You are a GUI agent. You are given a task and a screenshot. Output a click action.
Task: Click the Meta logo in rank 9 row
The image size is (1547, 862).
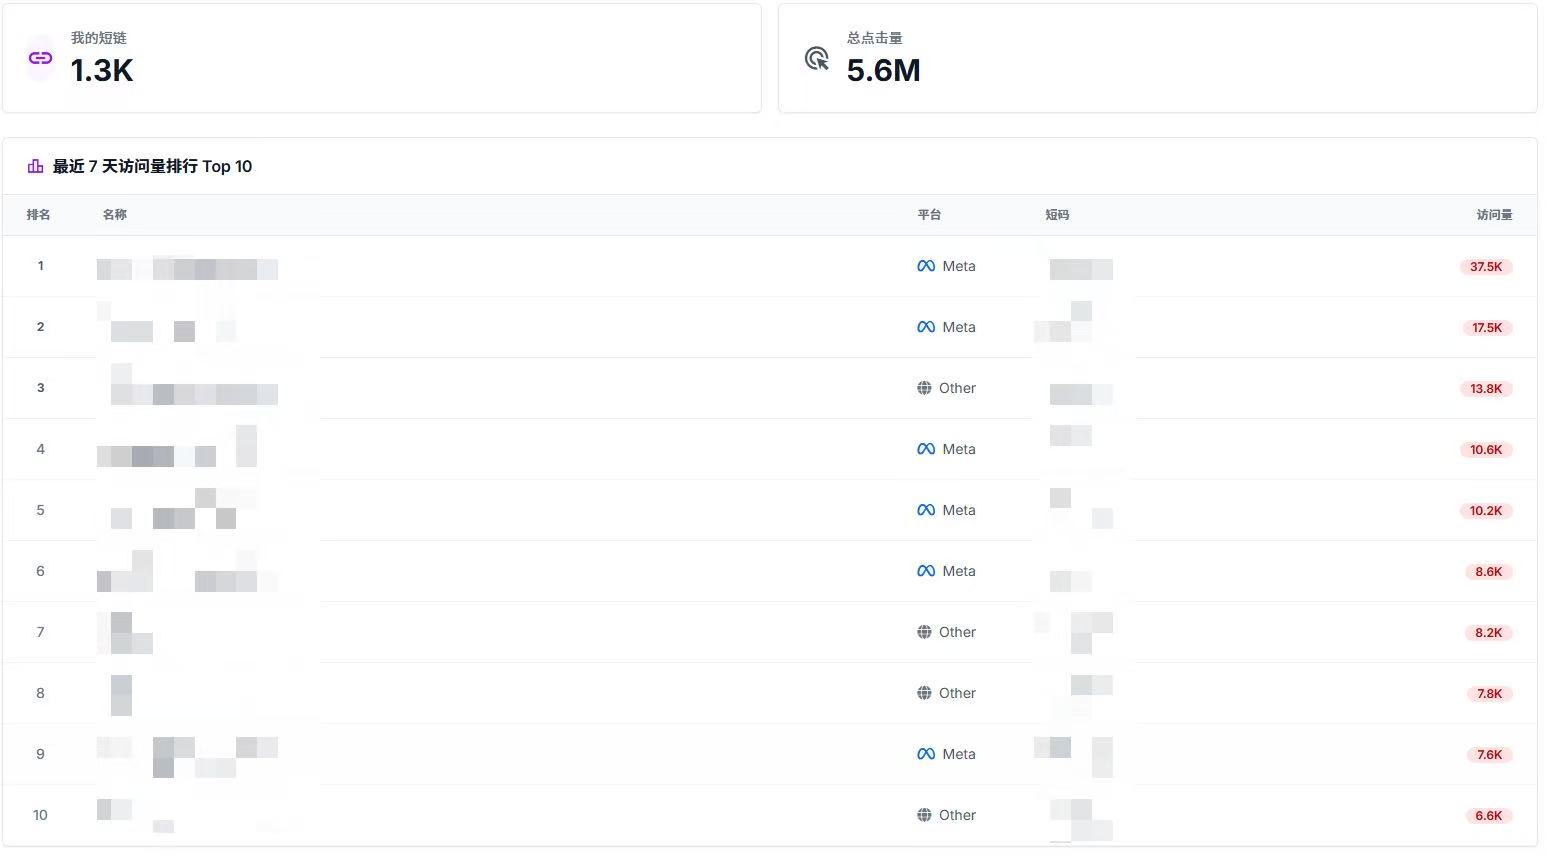coord(926,754)
